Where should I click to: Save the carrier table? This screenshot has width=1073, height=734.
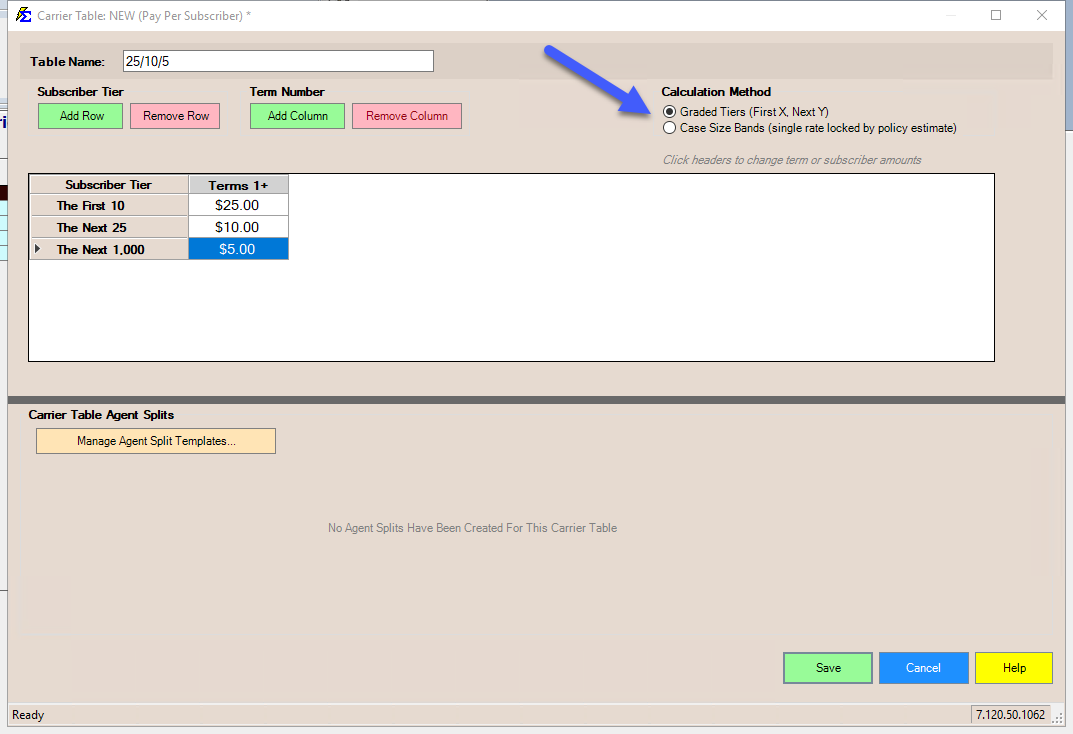point(828,668)
